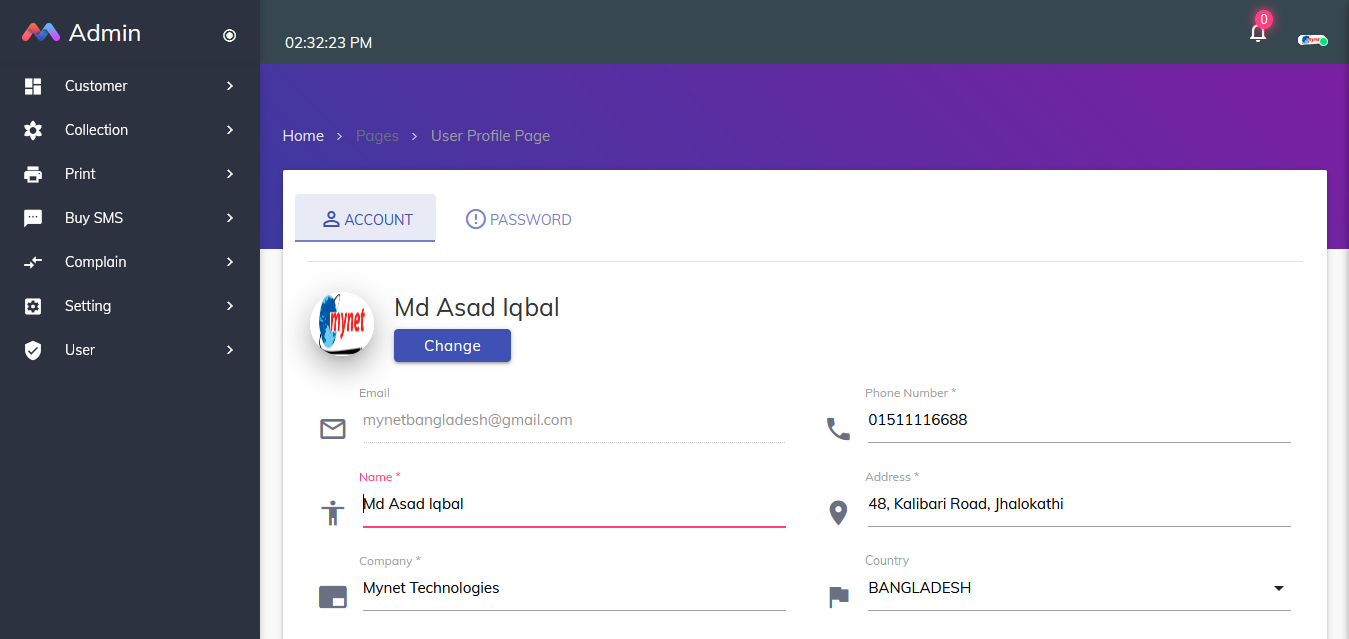Viewport: 1349px width, 639px height.
Task: Go to Home via breadcrumb link
Action: (x=303, y=136)
